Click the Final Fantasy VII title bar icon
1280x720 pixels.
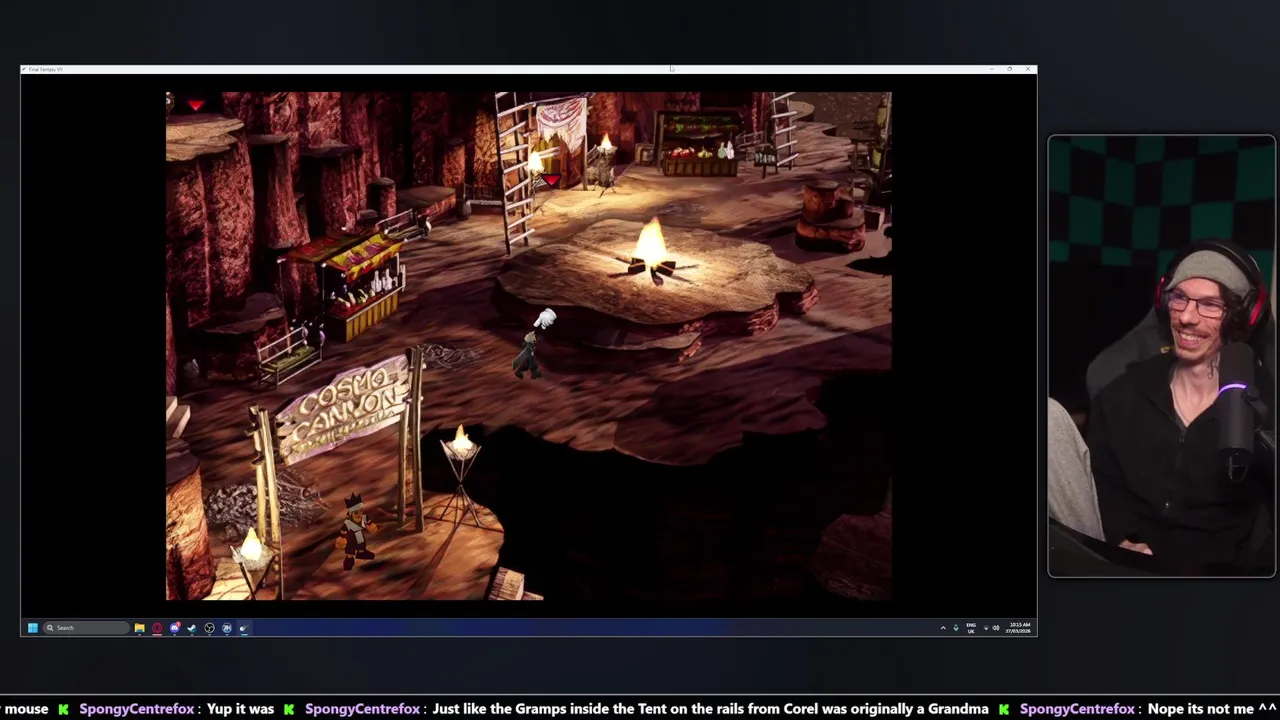[x=25, y=69]
